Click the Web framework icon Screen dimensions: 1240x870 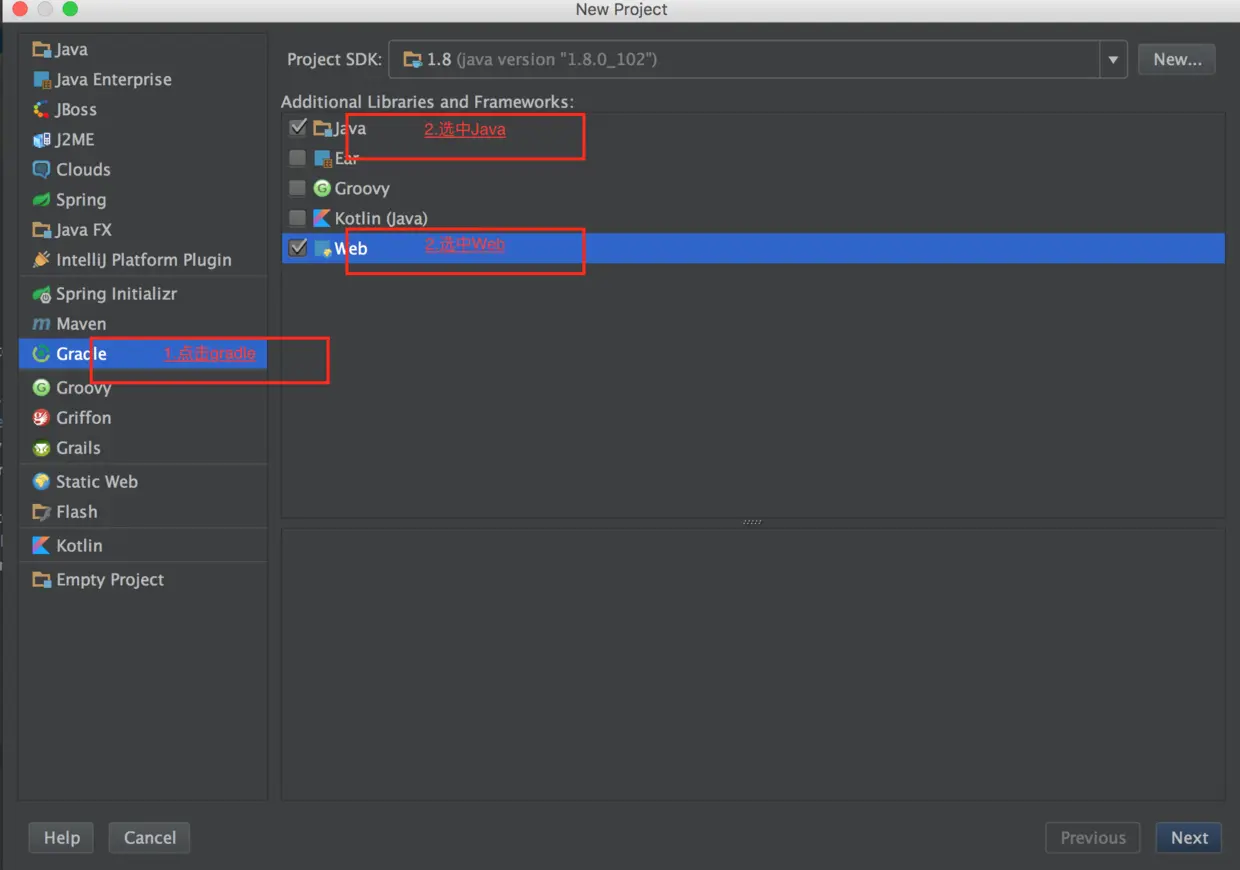click(x=322, y=248)
